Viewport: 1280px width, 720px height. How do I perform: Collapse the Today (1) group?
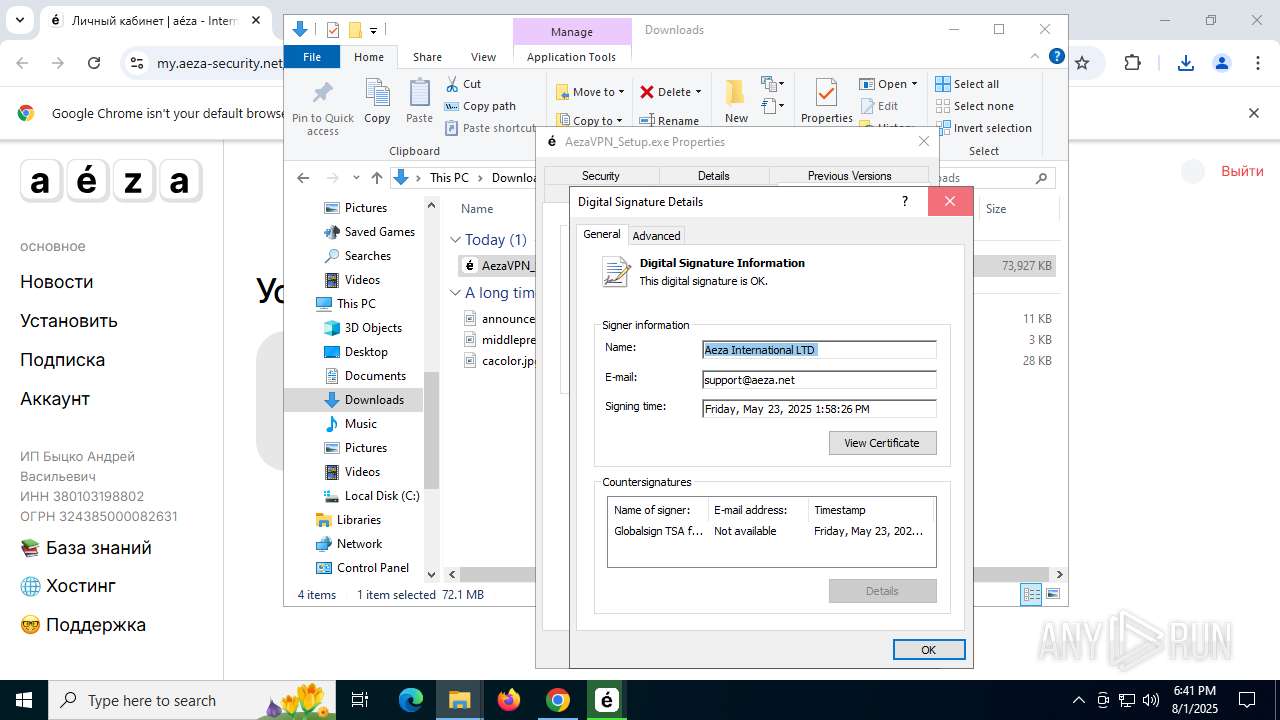pyautogui.click(x=456, y=240)
